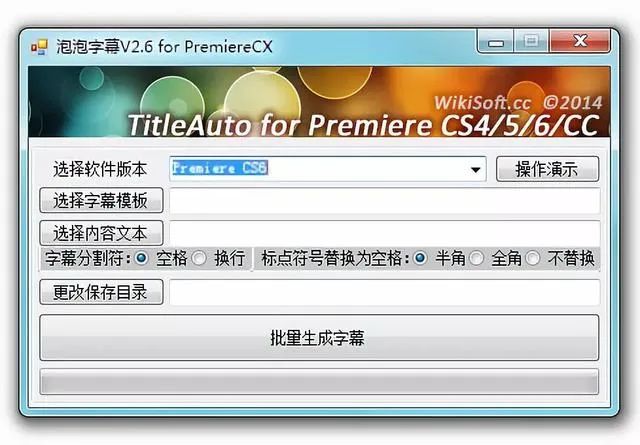Select the 不替换 radio option
The width and height of the screenshot is (640, 445).
pos(533,258)
